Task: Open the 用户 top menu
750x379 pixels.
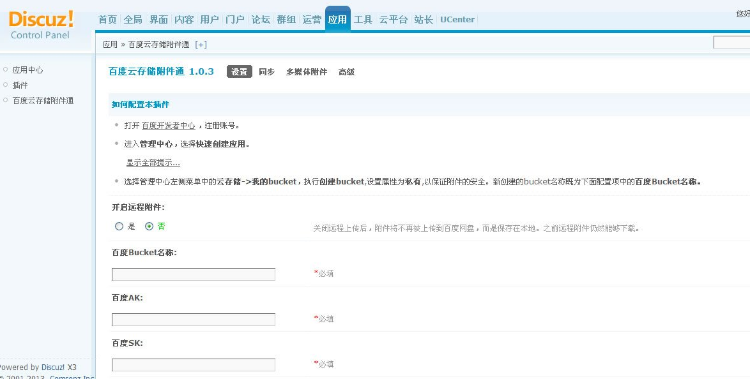Action: (210, 20)
